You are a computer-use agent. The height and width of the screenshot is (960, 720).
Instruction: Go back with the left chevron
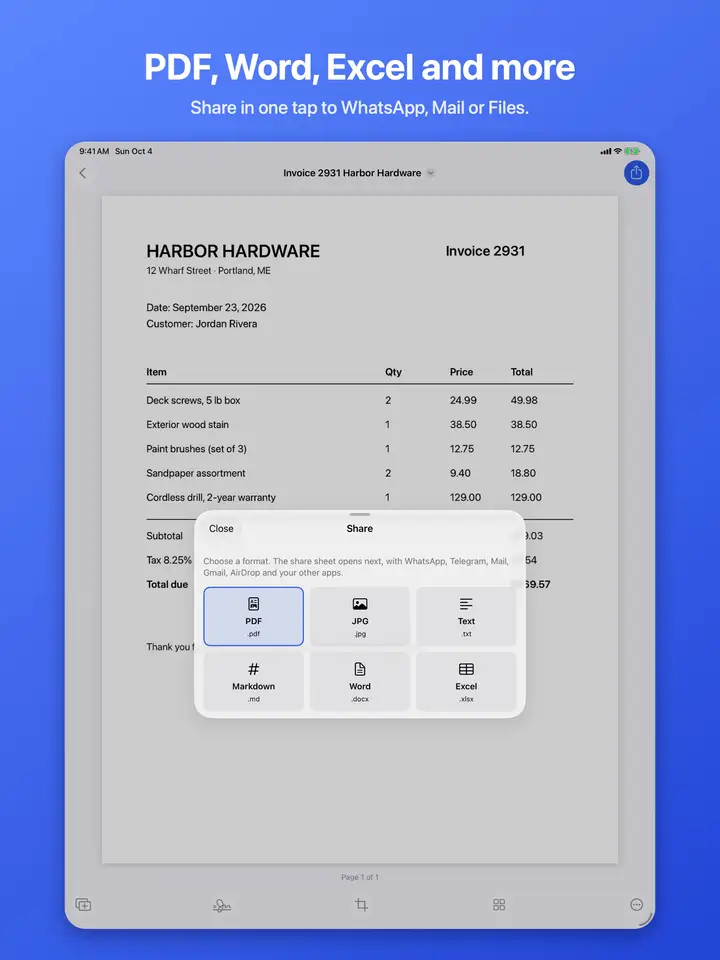point(83,173)
